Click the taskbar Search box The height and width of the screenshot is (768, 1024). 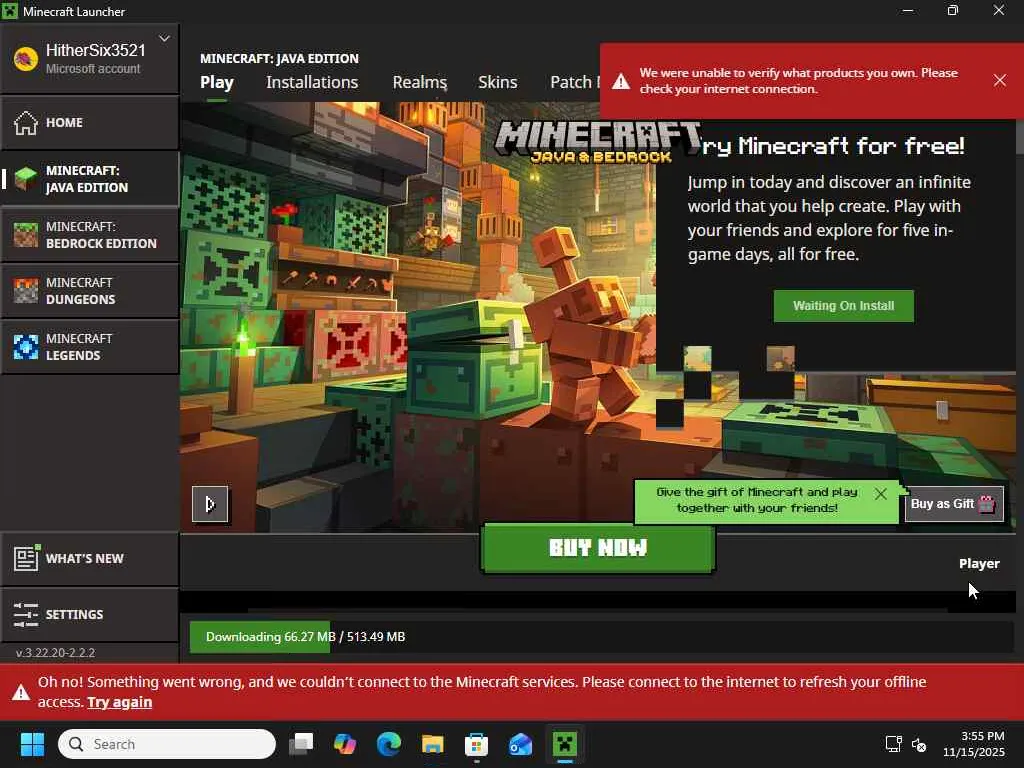pos(167,744)
